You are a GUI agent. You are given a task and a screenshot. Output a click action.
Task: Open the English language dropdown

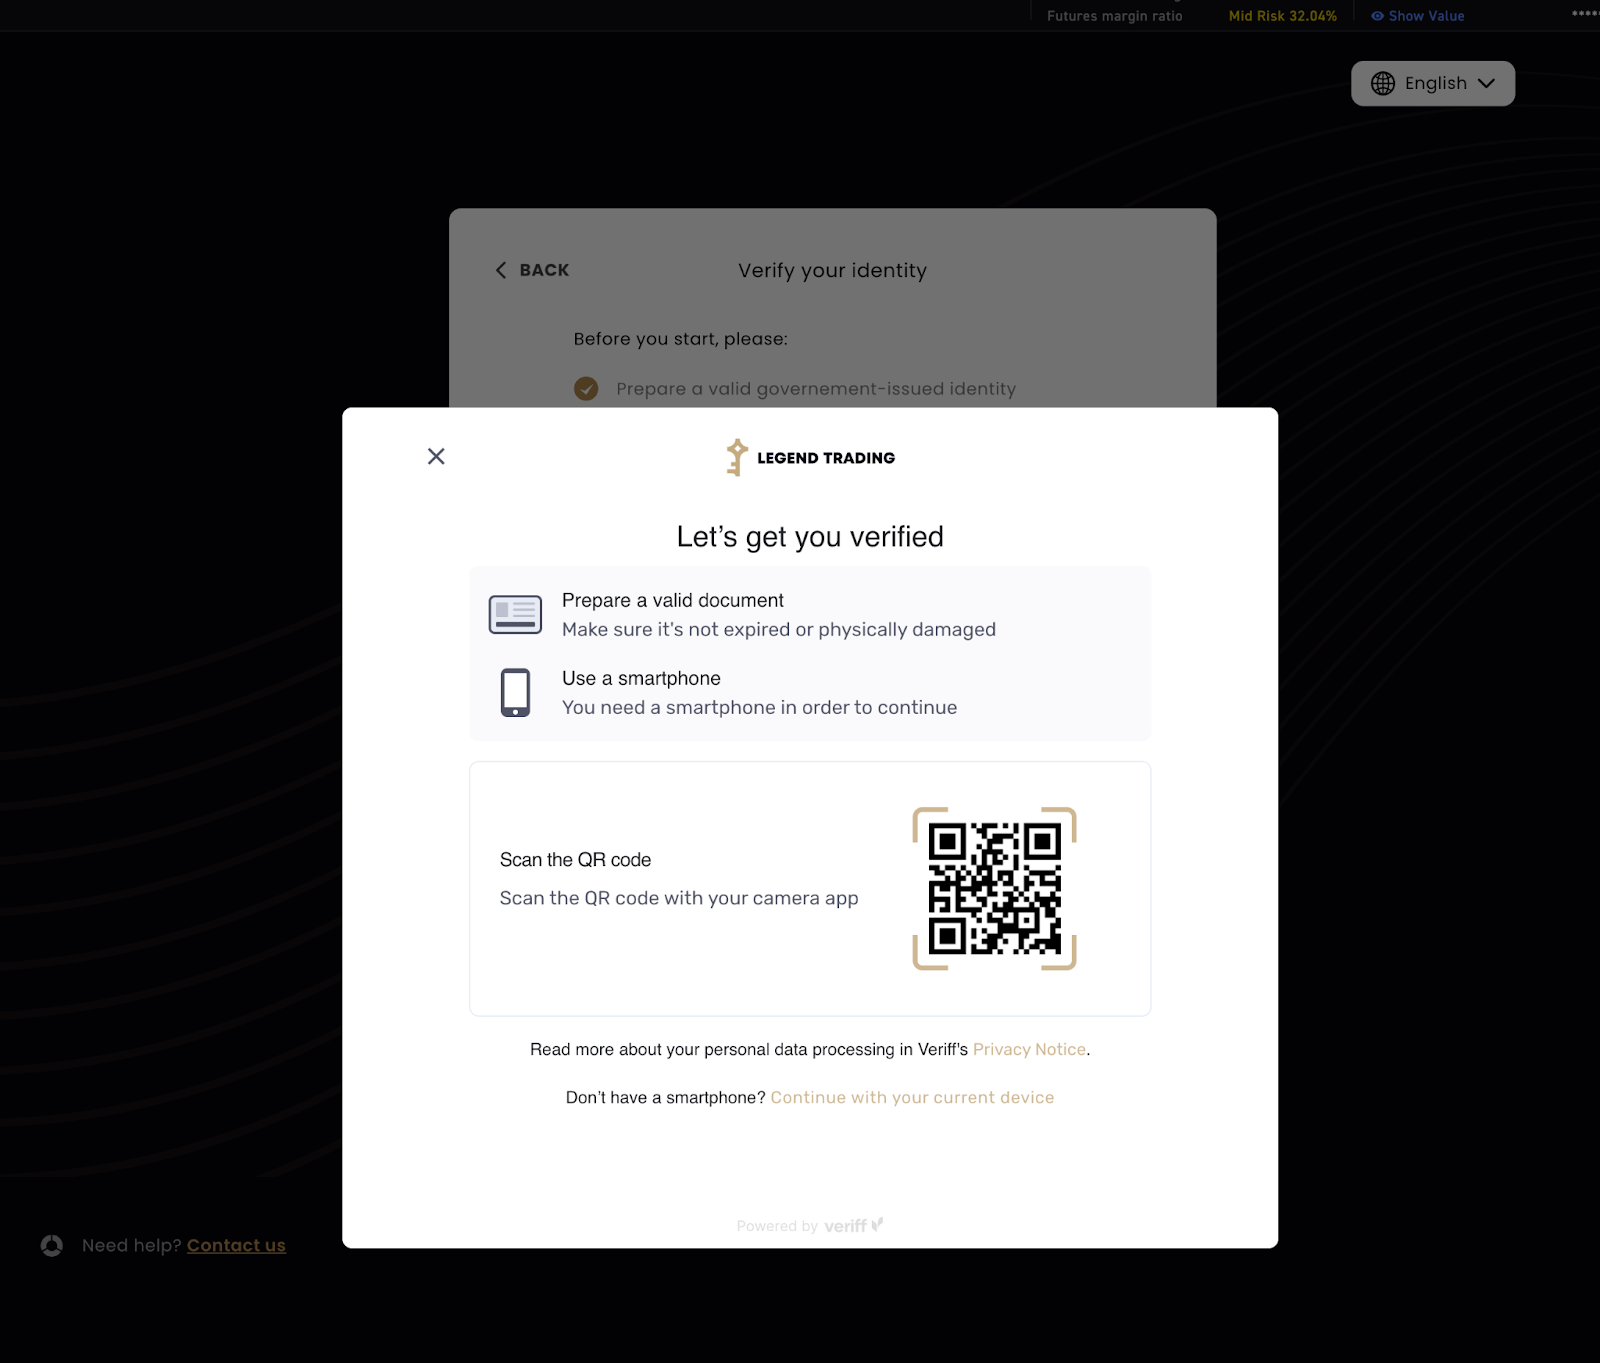coord(1433,83)
